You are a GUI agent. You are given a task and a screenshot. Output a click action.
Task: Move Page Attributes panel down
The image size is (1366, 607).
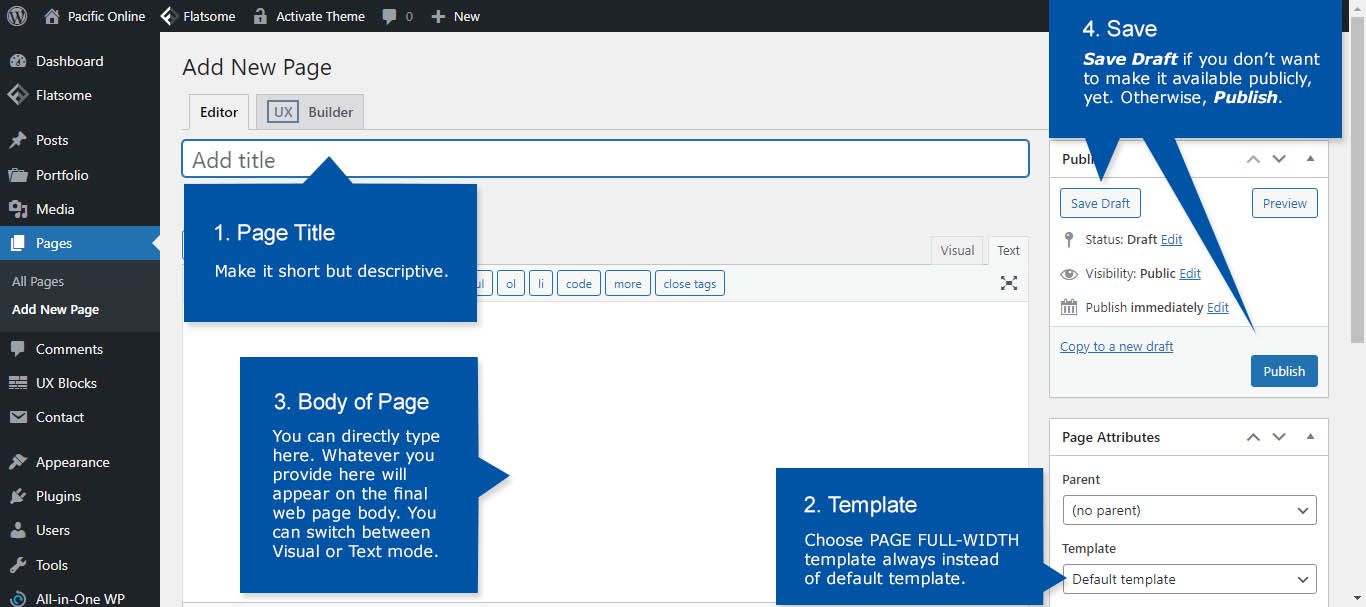[1279, 437]
